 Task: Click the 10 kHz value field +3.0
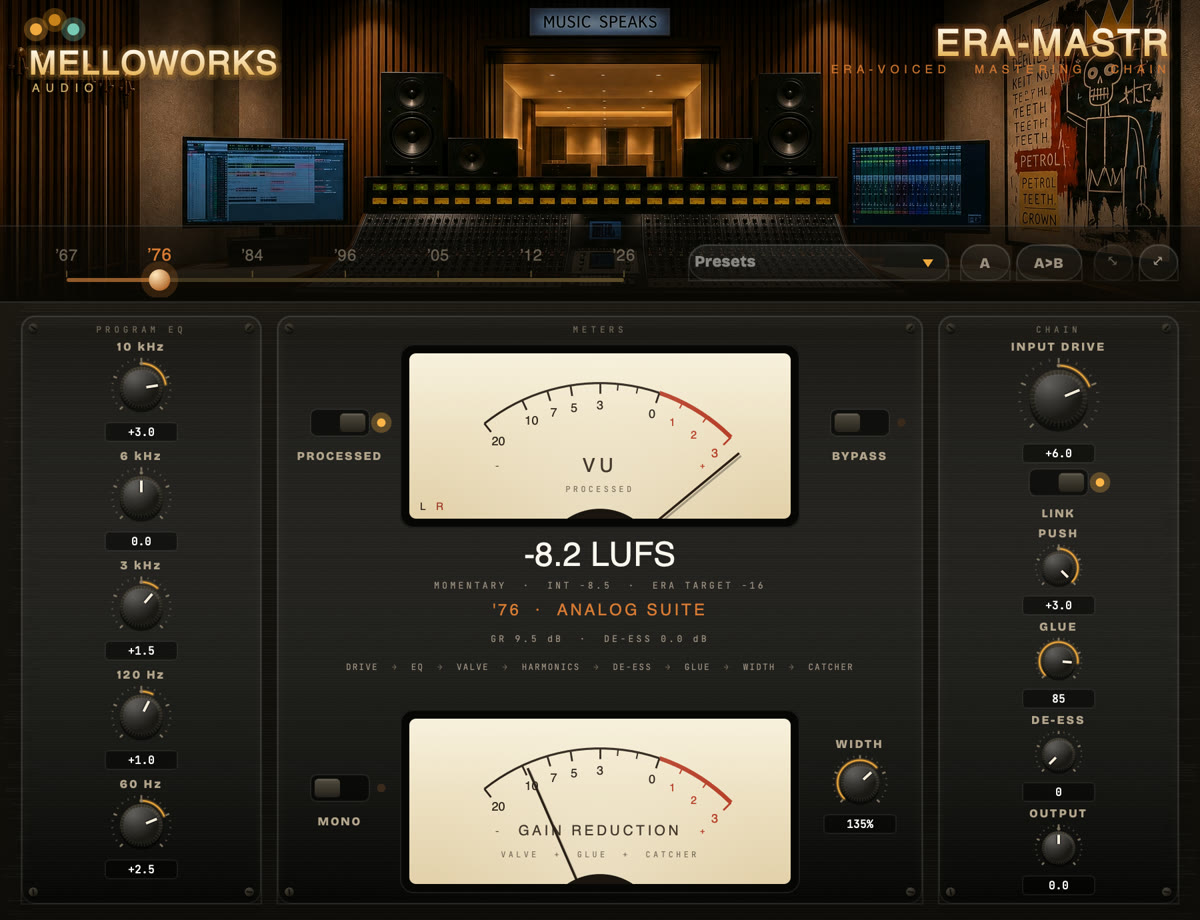(141, 432)
